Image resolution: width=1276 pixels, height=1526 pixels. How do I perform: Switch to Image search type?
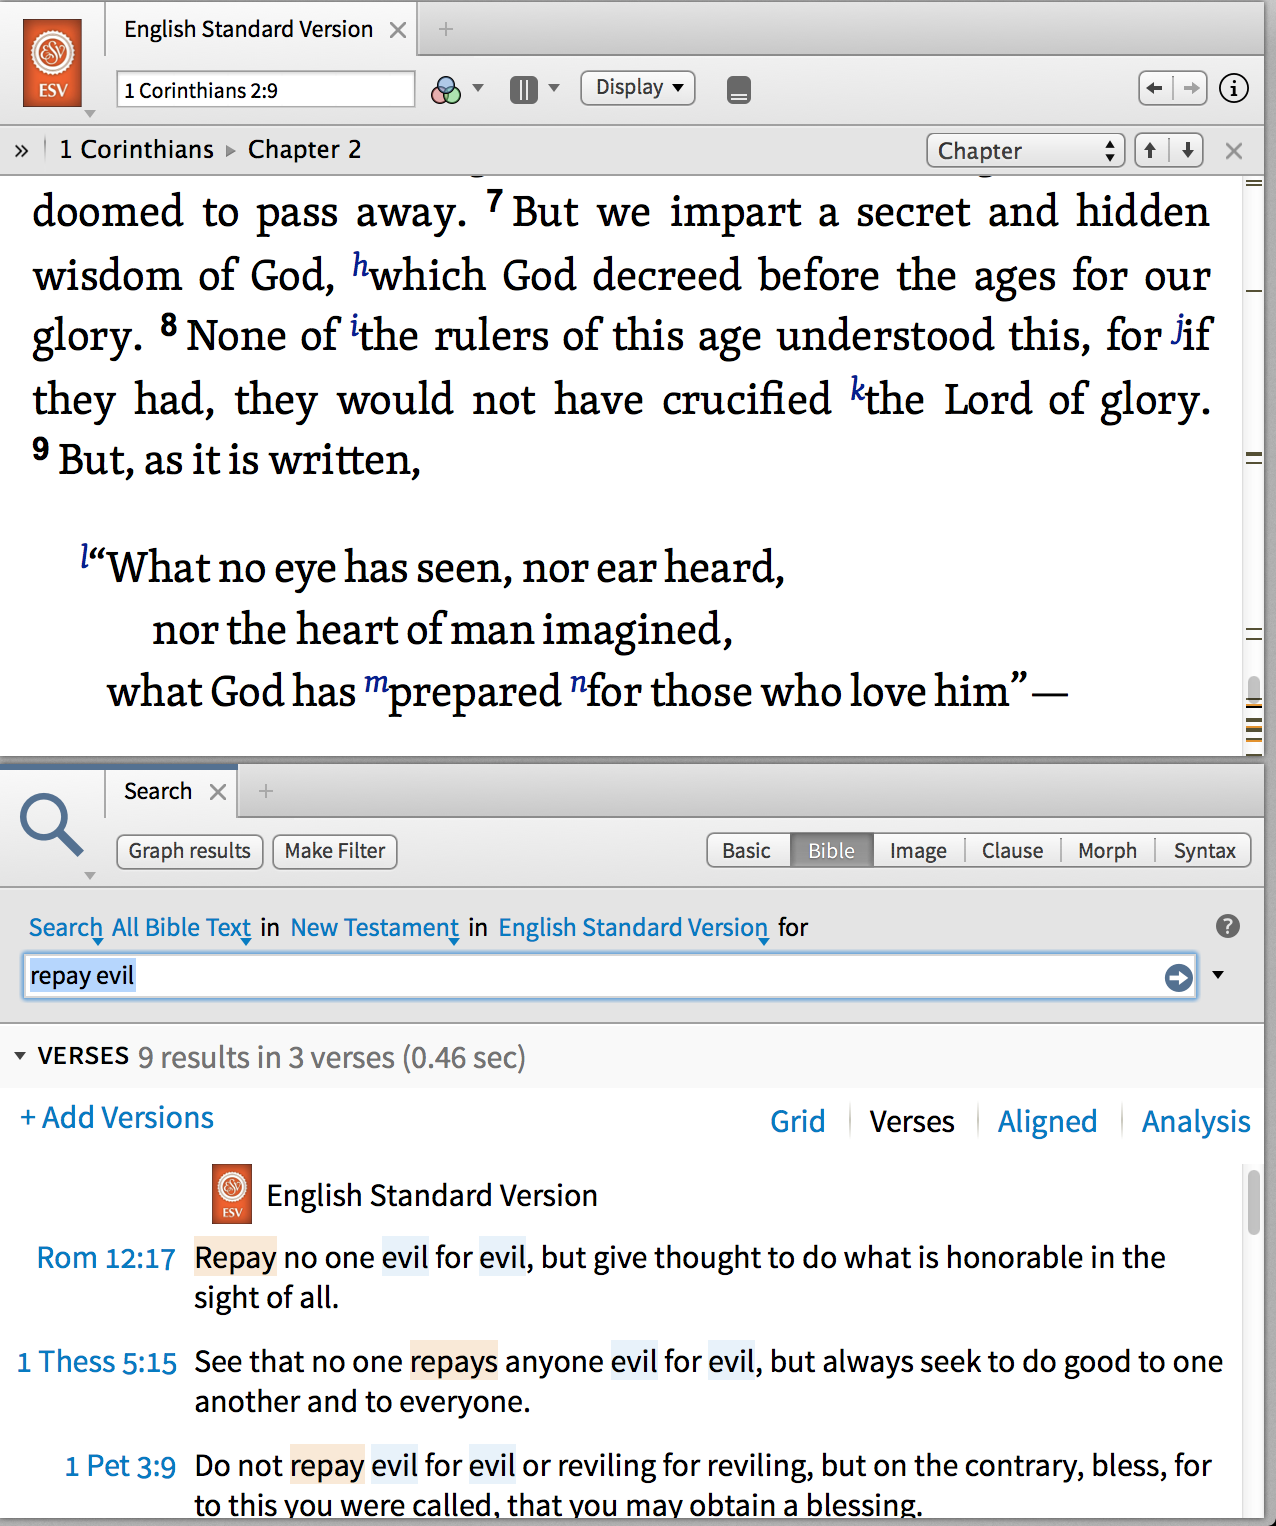pyautogui.click(x=918, y=851)
